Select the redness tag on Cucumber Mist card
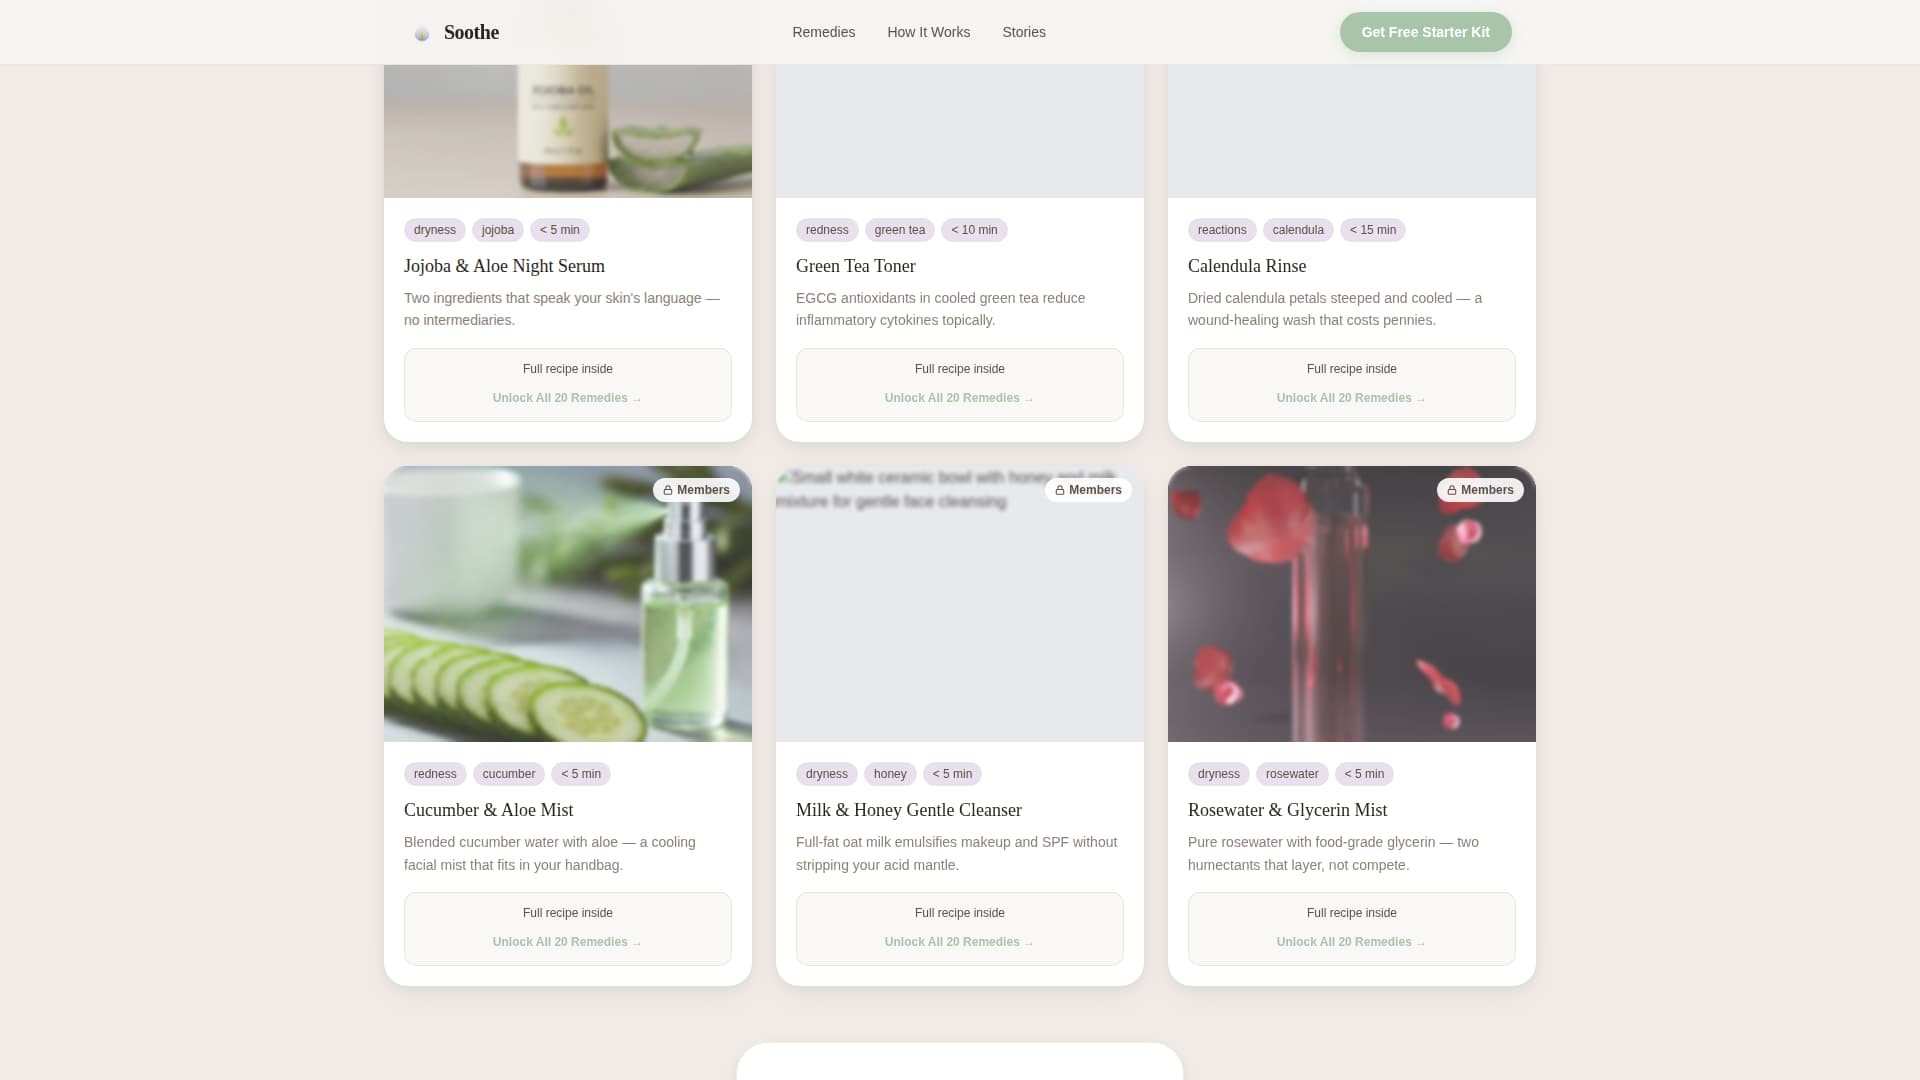 (435, 774)
